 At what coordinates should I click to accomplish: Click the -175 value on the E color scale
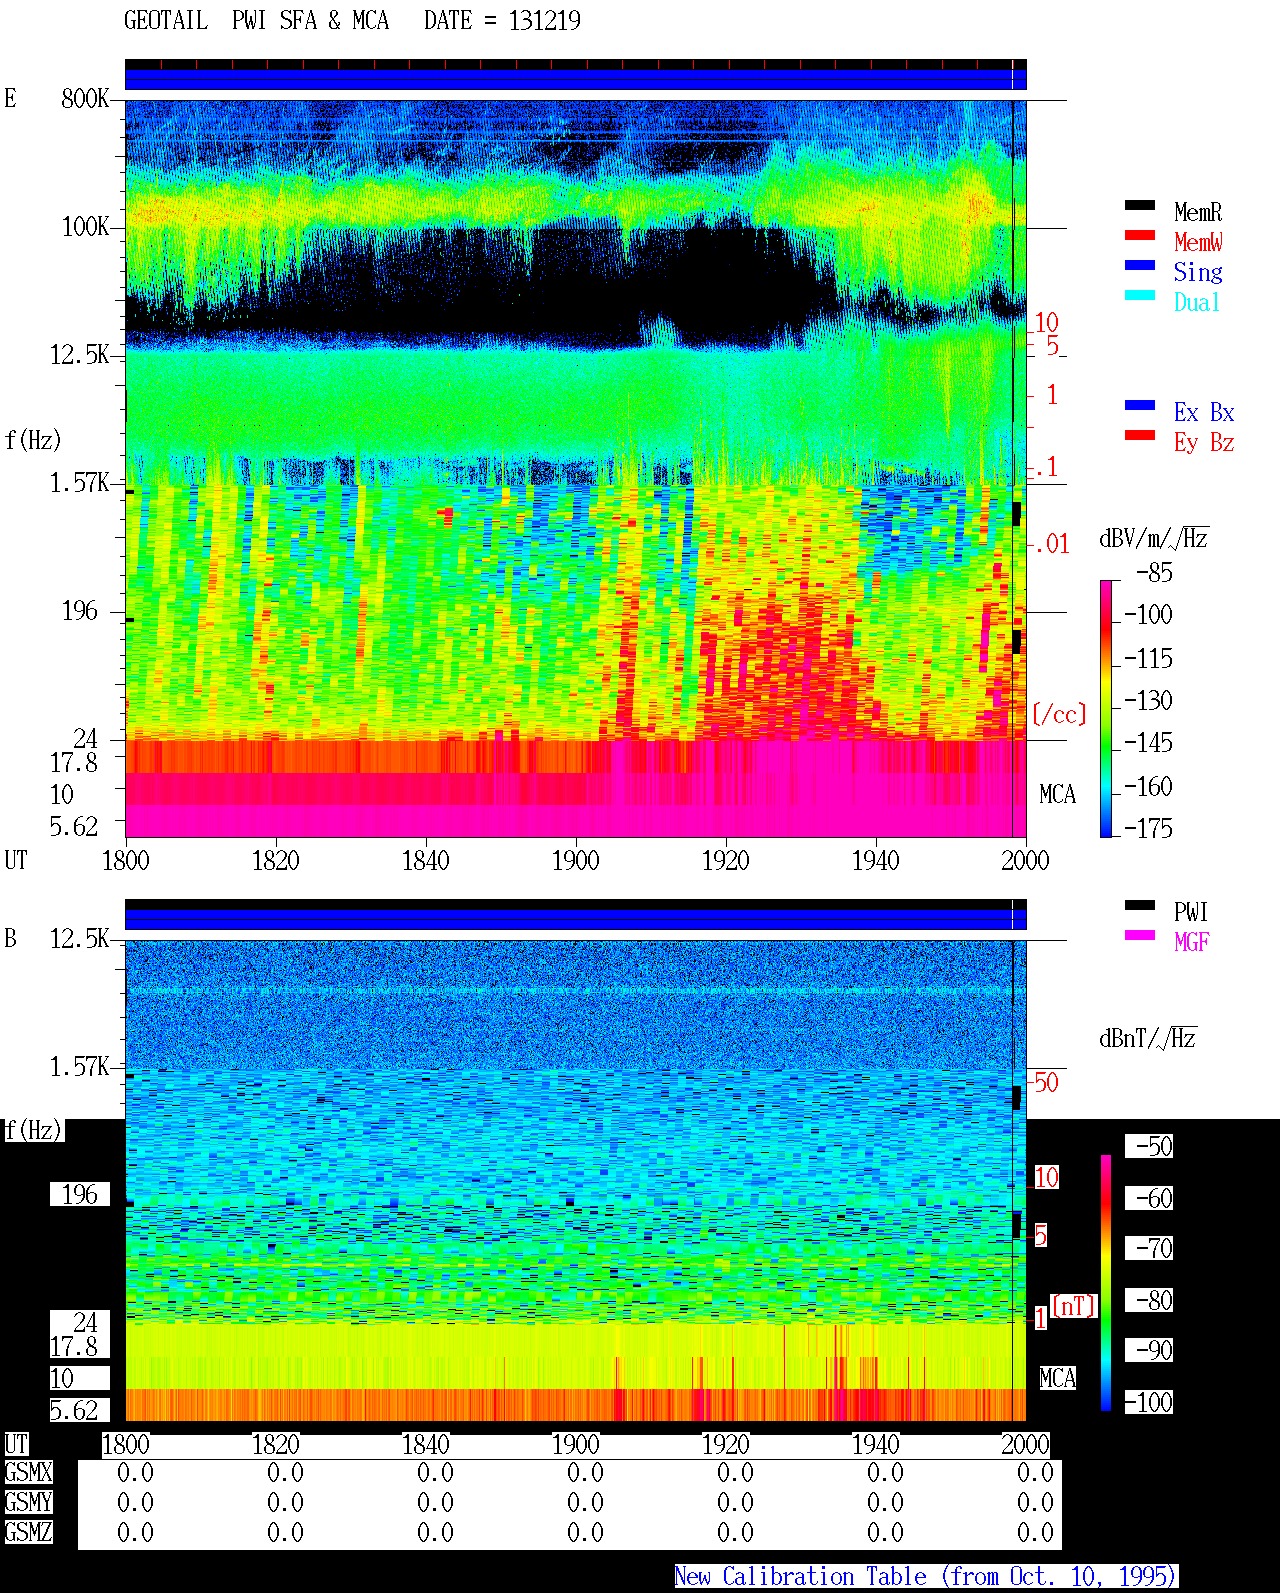pos(1148,829)
